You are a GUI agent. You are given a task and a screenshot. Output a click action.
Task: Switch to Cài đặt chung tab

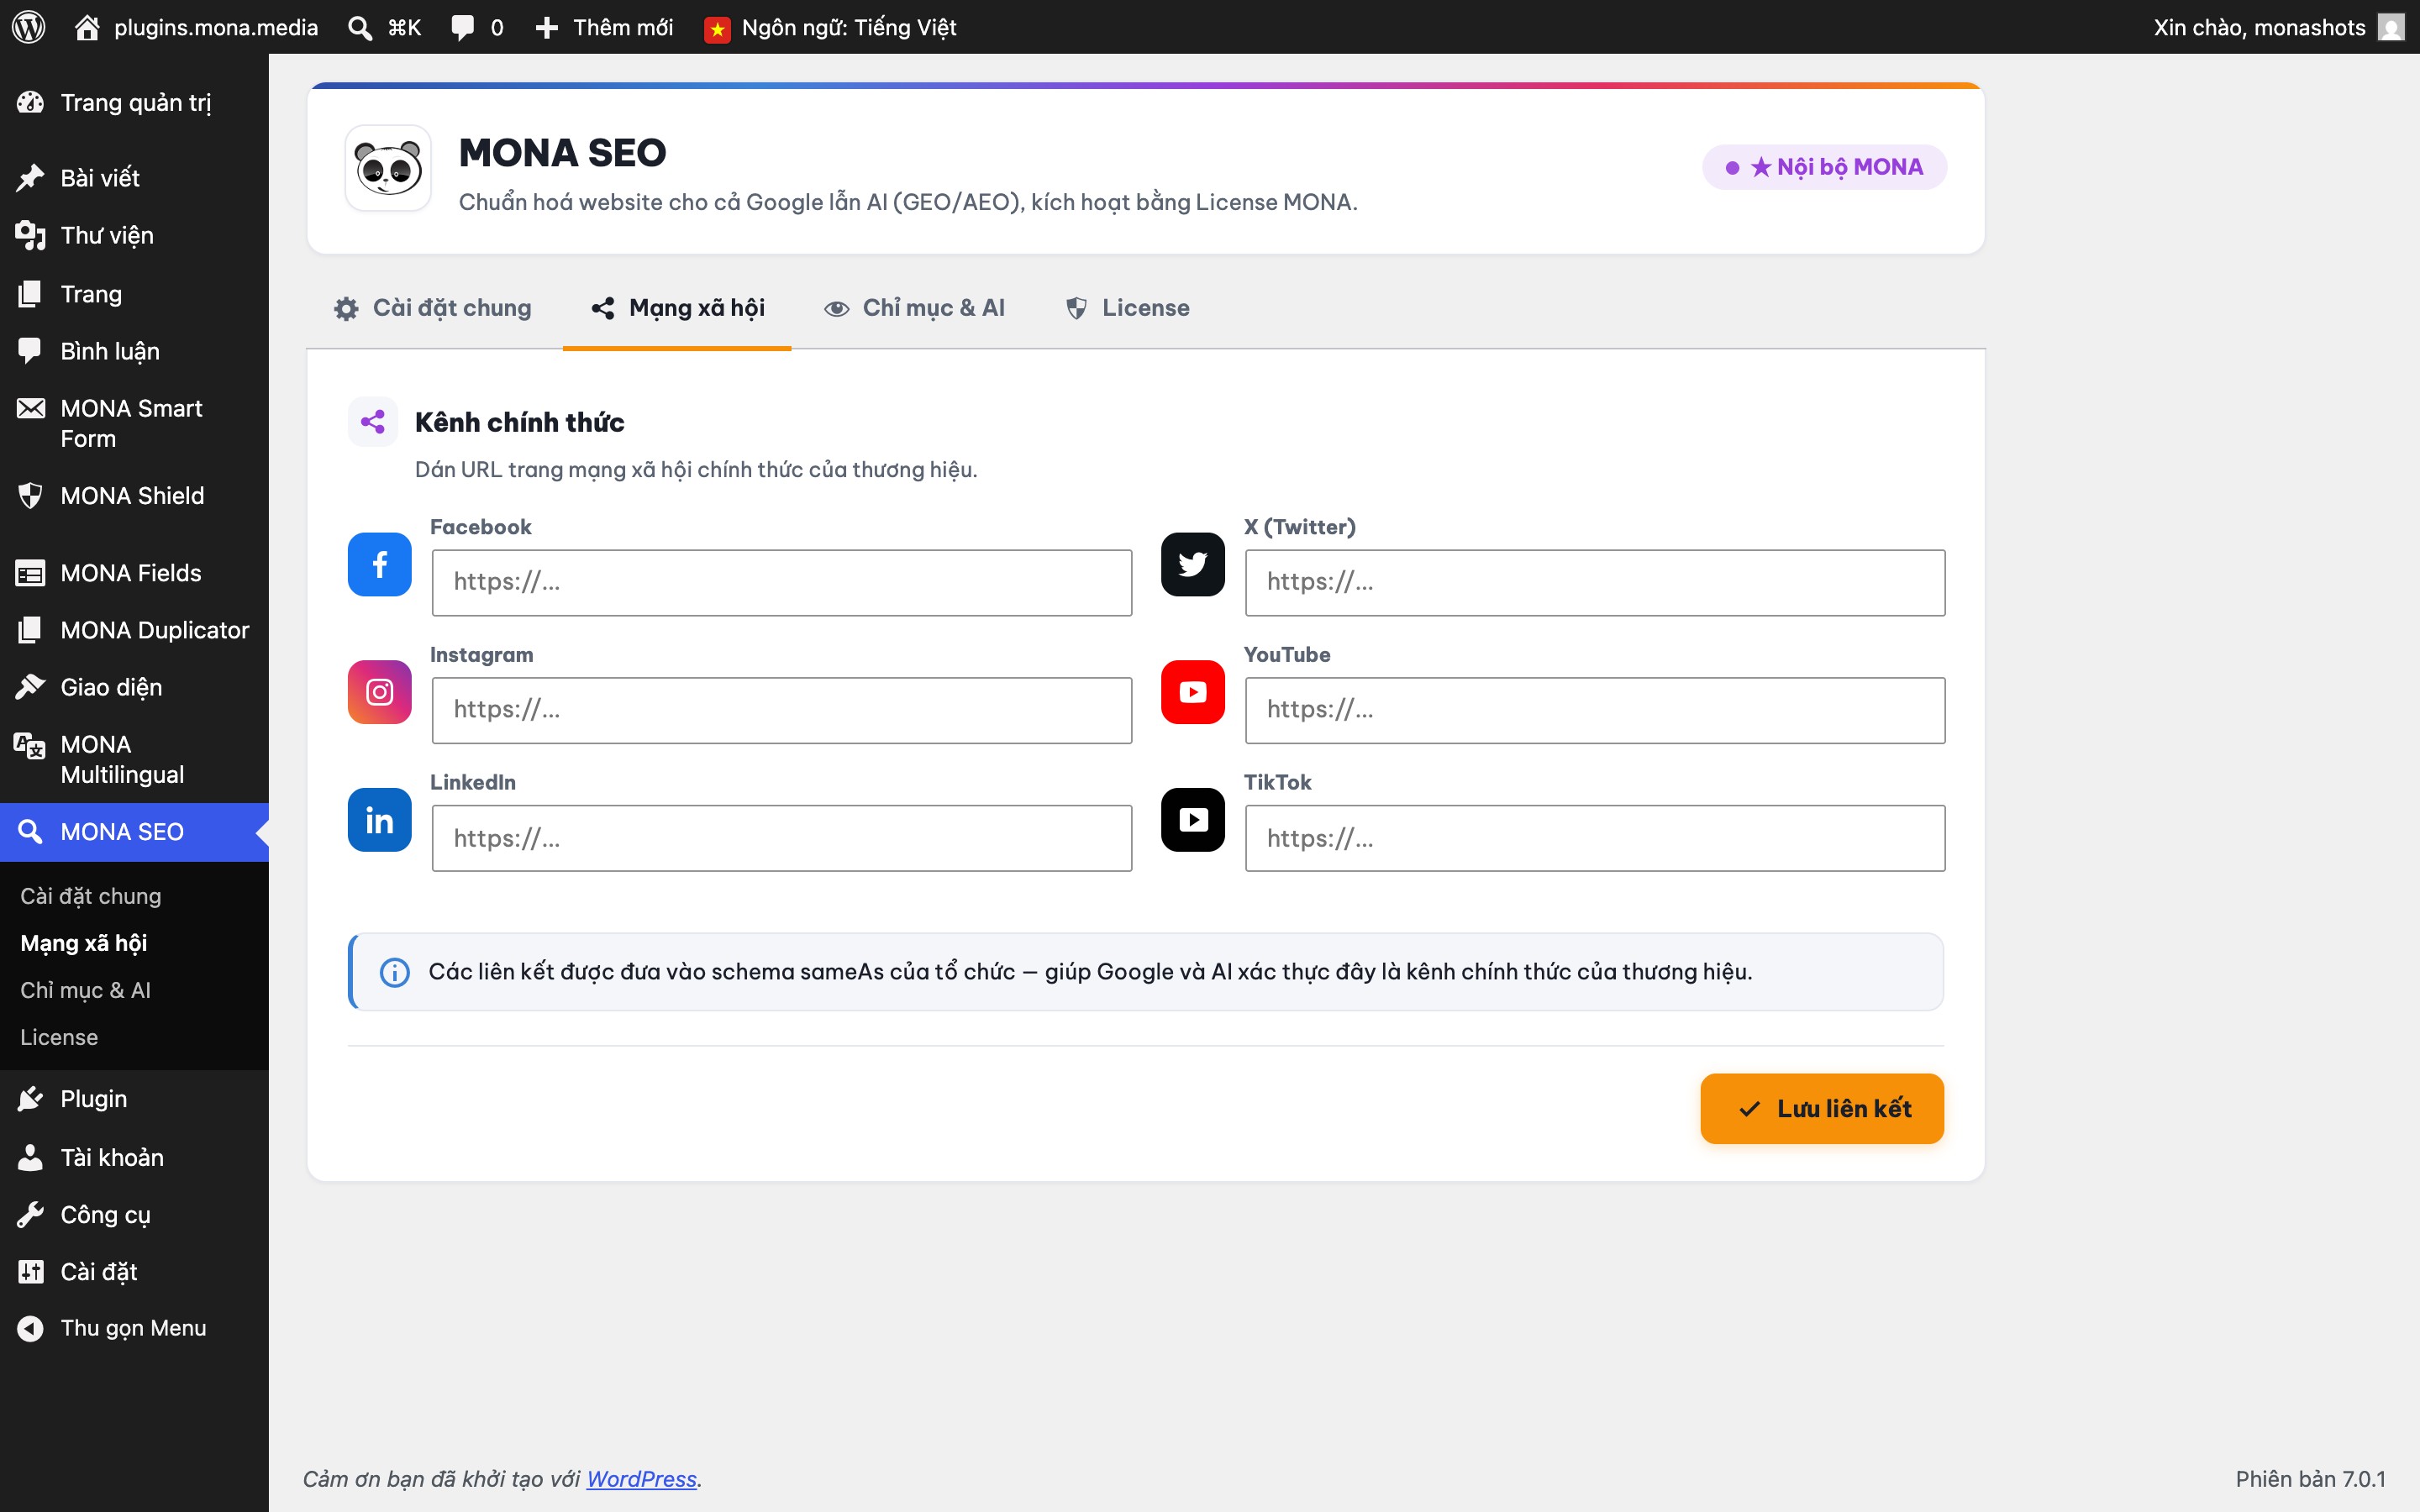tap(433, 308)
